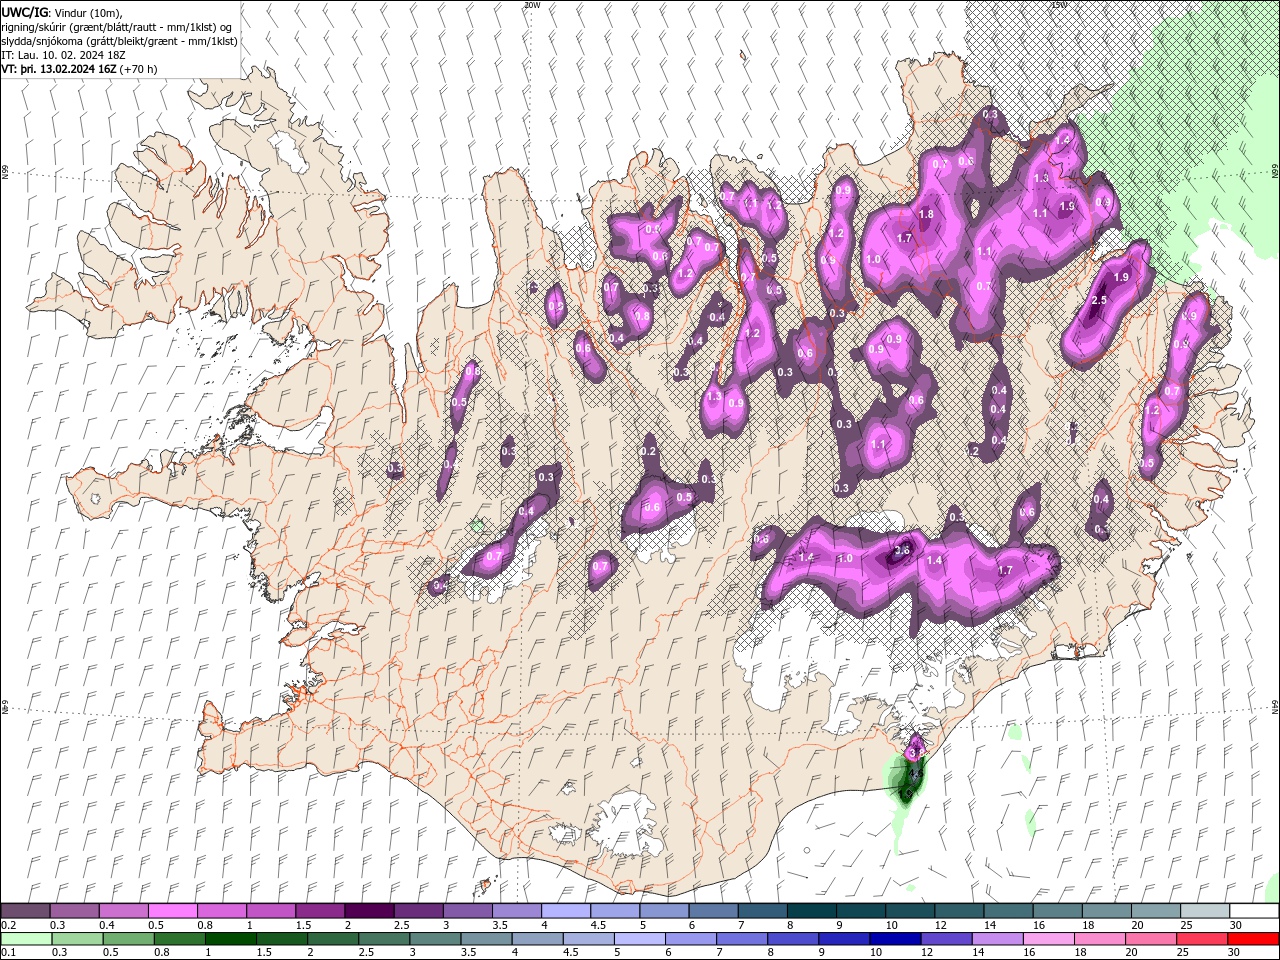This screenshot has height=960, width=1280.
Task: Click the dark green rain cell on the southeast coast
Action: (x=908, y=779)
